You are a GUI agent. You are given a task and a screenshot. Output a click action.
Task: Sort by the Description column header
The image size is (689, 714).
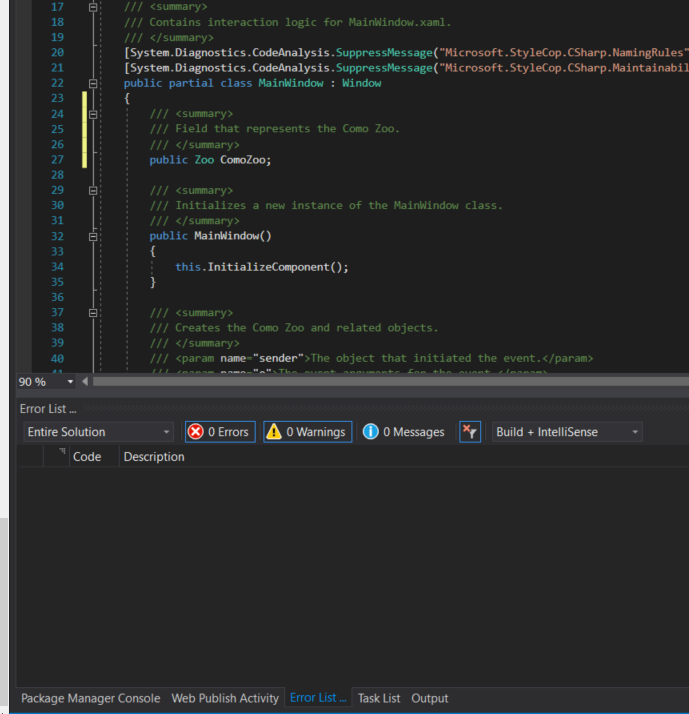point(154,457)
